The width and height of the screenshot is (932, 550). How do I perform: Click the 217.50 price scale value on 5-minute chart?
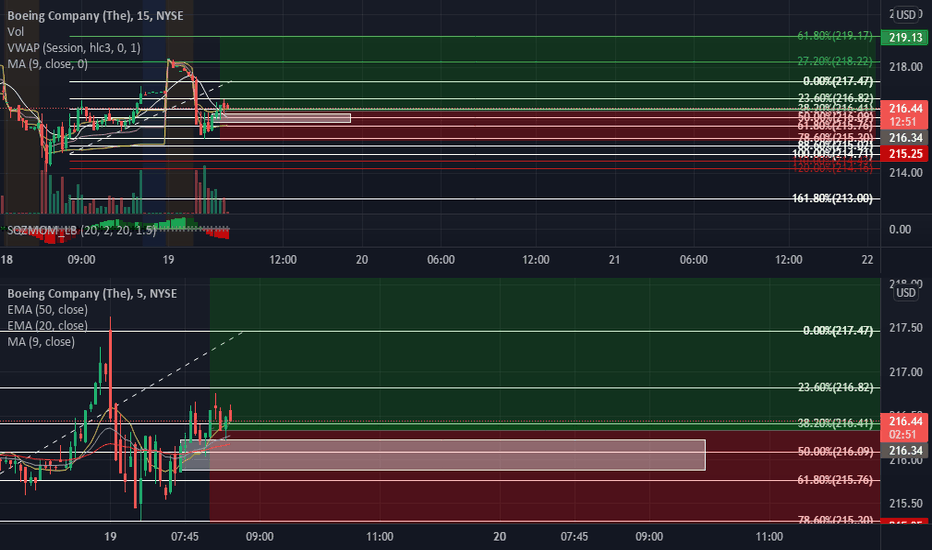tap(906, 328)
